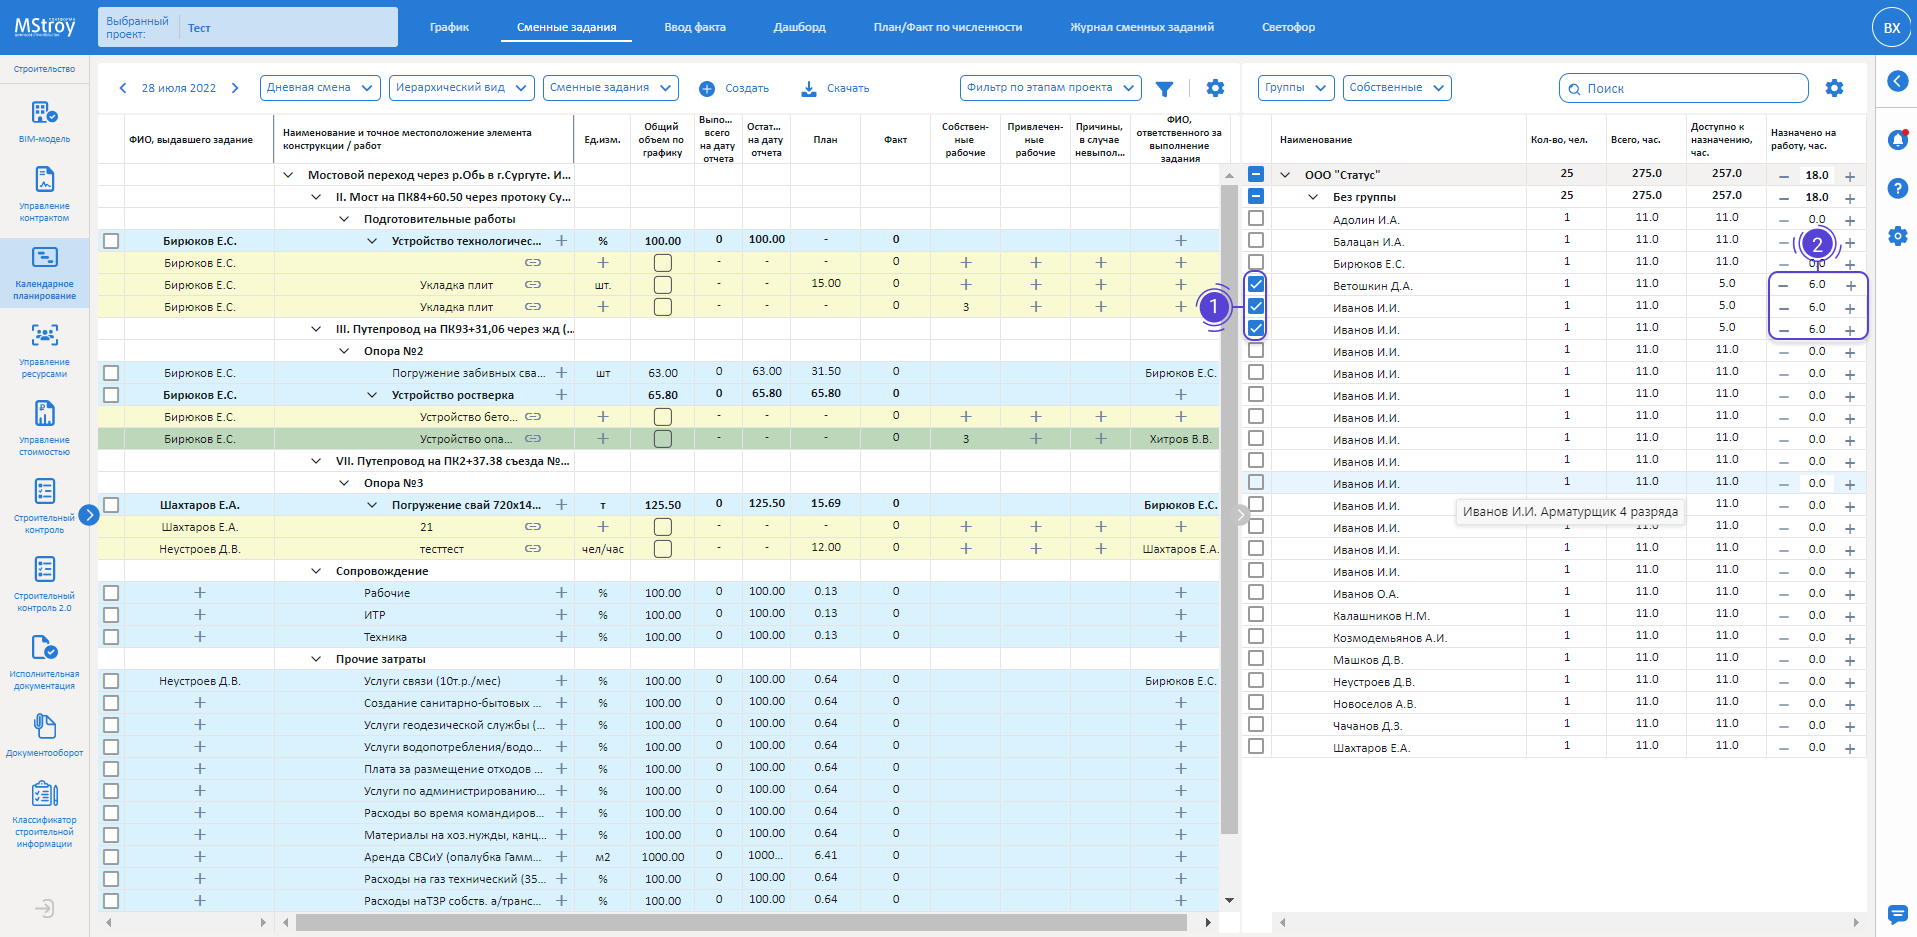Open help question mark icon
Image resolution: width=1917 pixels, height=937 pixels.
tap(1897, 188)
